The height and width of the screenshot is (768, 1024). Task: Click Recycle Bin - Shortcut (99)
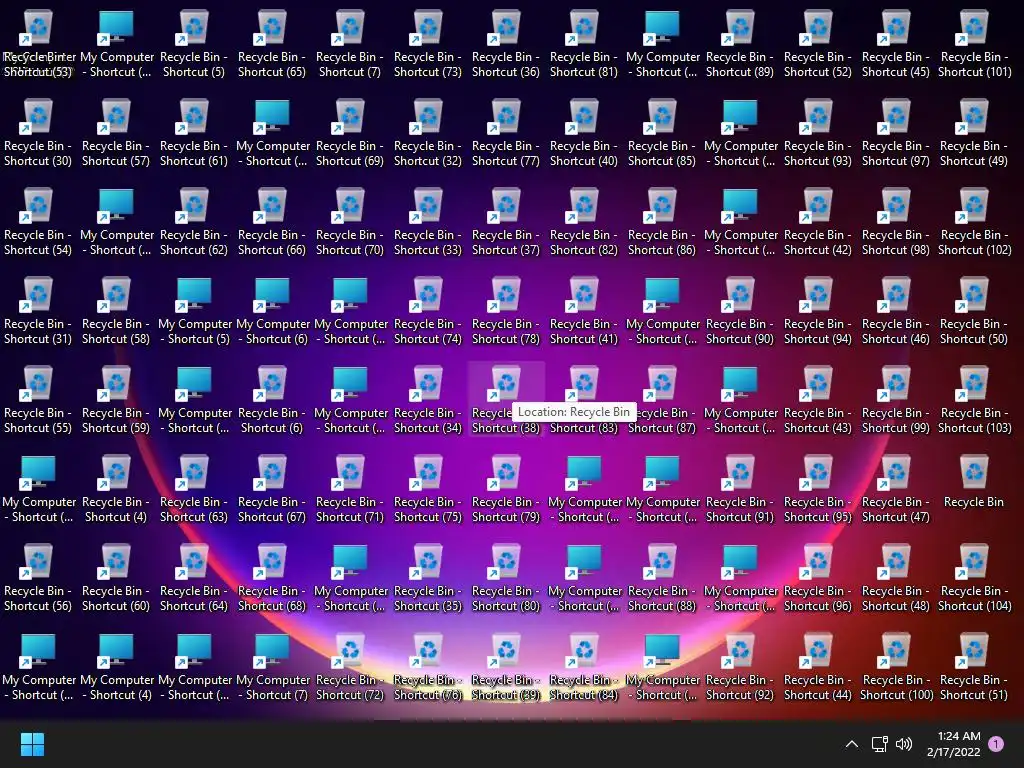pyautogui.click(x=895, y=400)
